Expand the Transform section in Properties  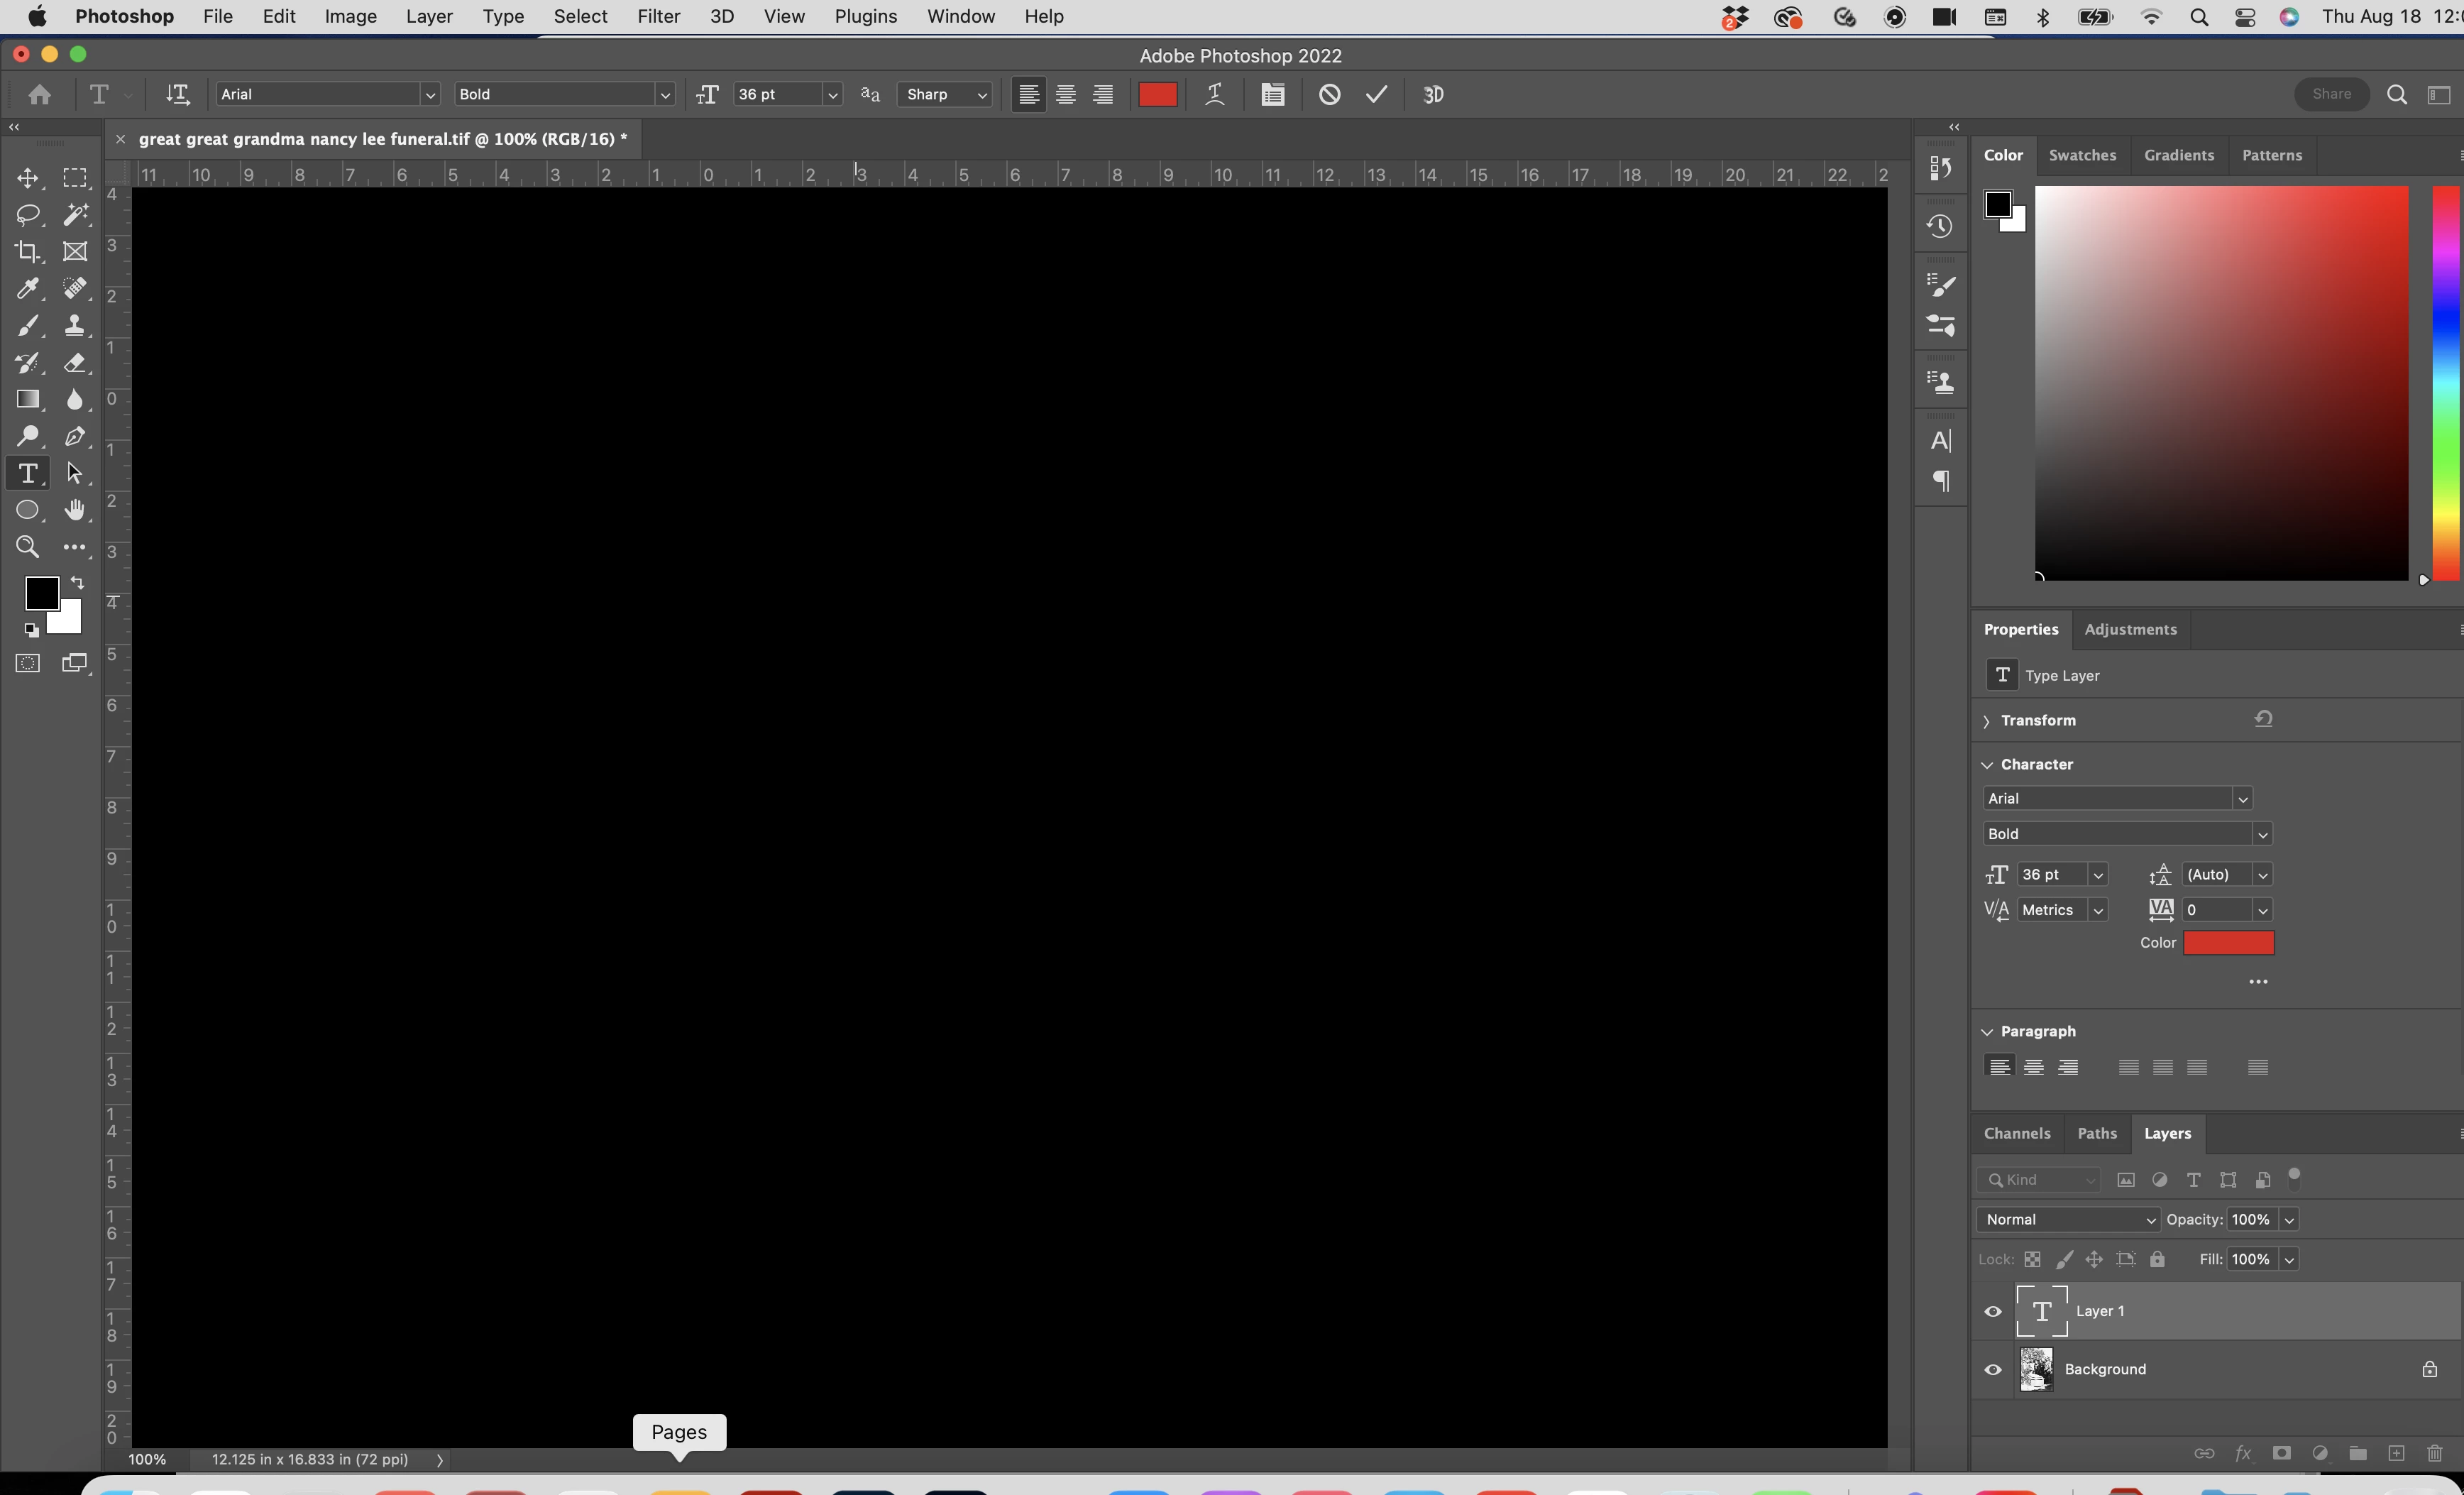click(1987, 721)
